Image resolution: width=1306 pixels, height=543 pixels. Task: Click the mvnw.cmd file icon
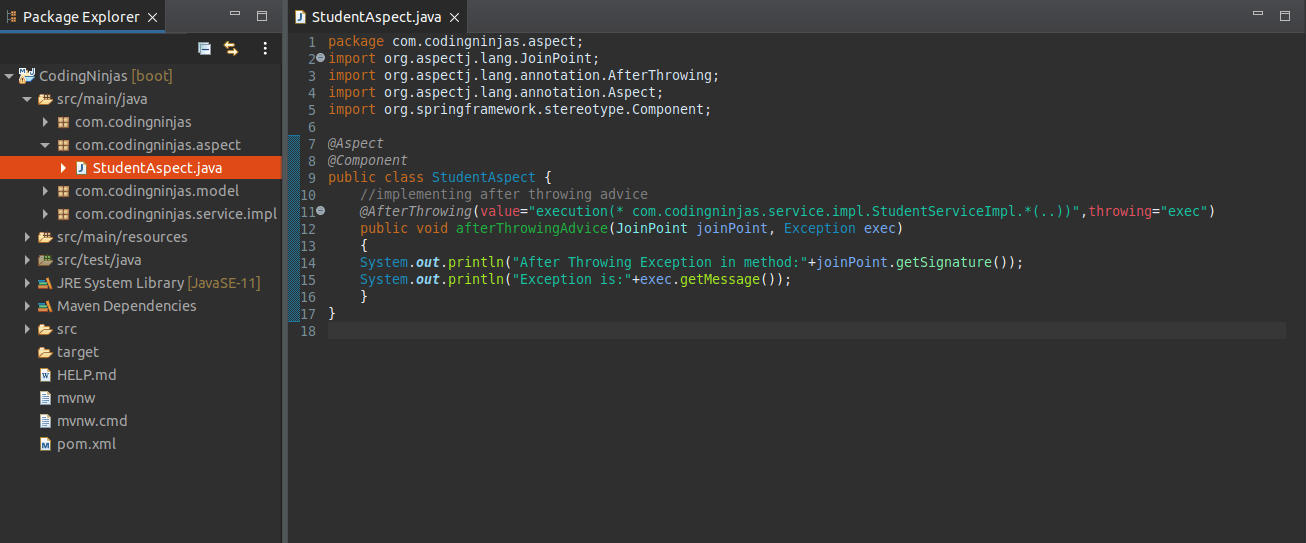click(45, 421)
